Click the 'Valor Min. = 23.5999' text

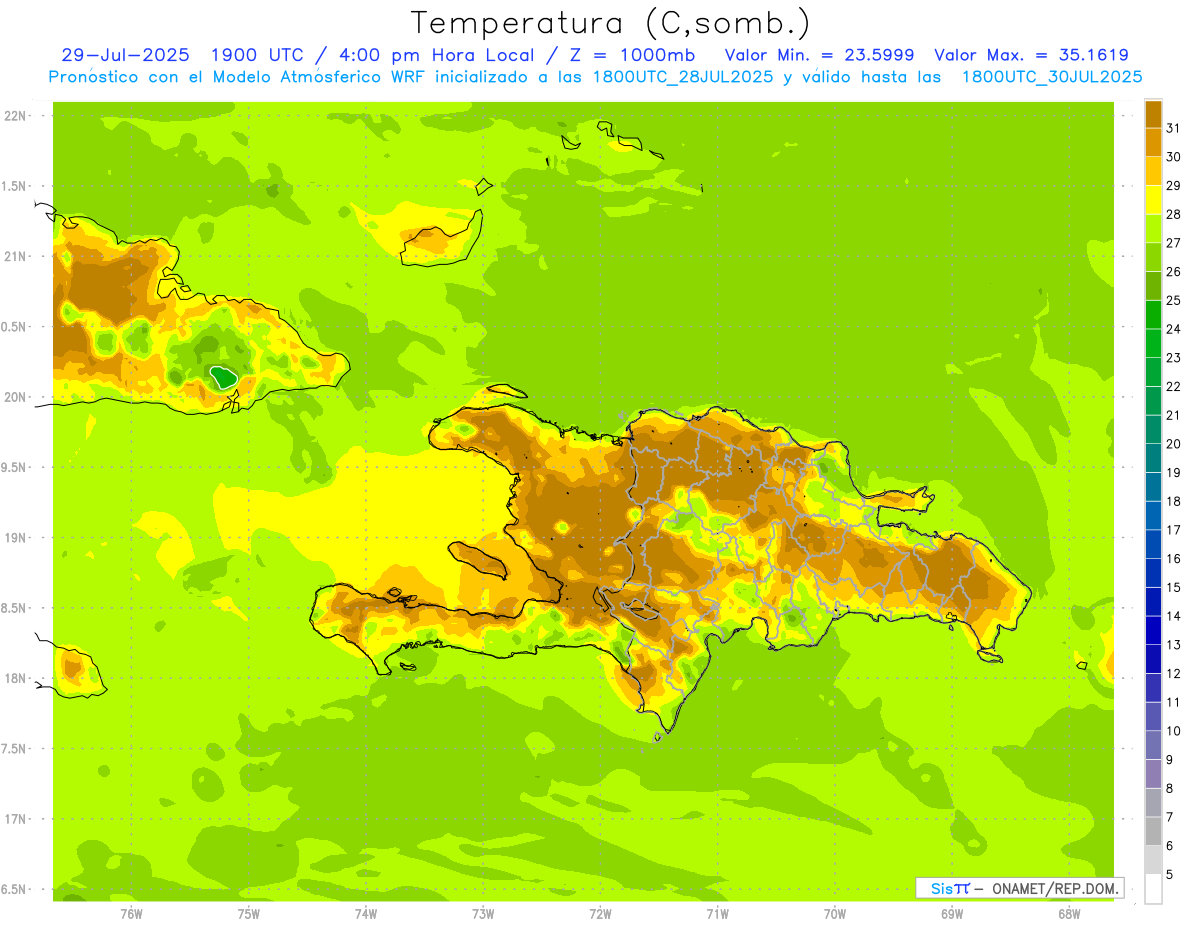click(819, 55)
